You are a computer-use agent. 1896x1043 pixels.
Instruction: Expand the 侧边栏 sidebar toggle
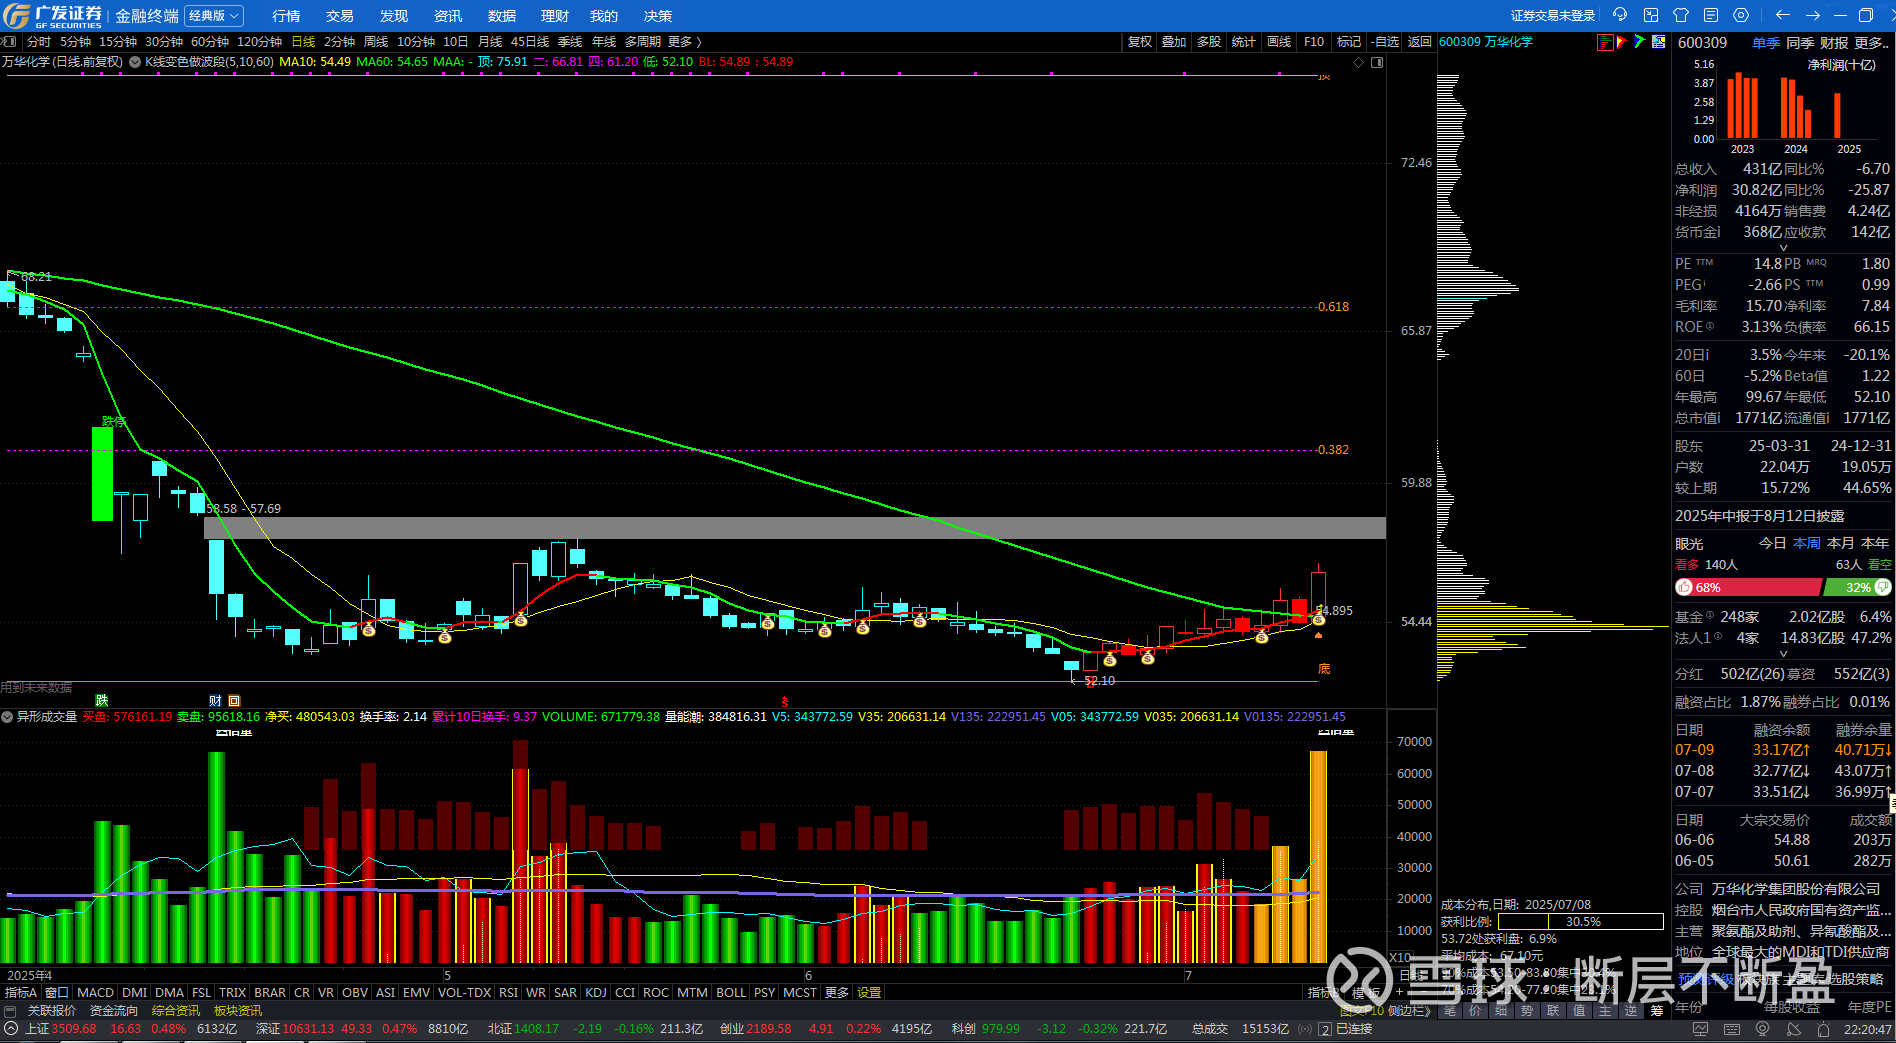[x=1409, y=1011]
